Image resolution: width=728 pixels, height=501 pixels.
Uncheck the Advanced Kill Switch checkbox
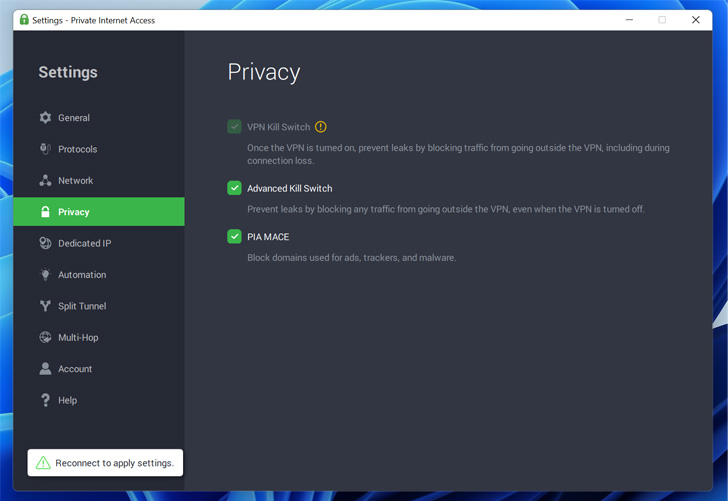tap(234, 188)
